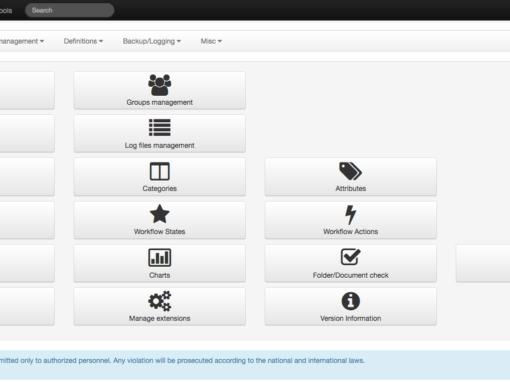The height and width of the screenshot is (382, 510).
Task: Expand the Backup/Logging dropdown menu
Action: pyautogui.click(x=152, y=41)
